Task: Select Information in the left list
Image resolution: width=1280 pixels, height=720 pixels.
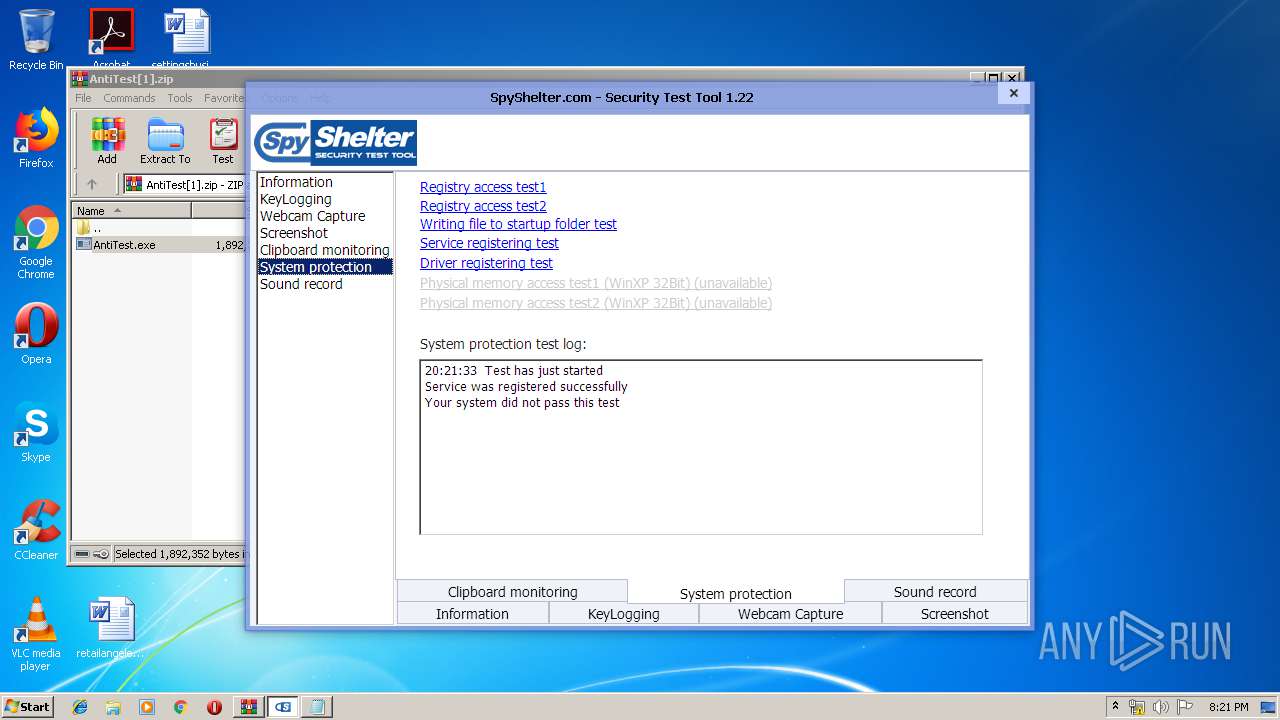Action: (x=325, y=182)
